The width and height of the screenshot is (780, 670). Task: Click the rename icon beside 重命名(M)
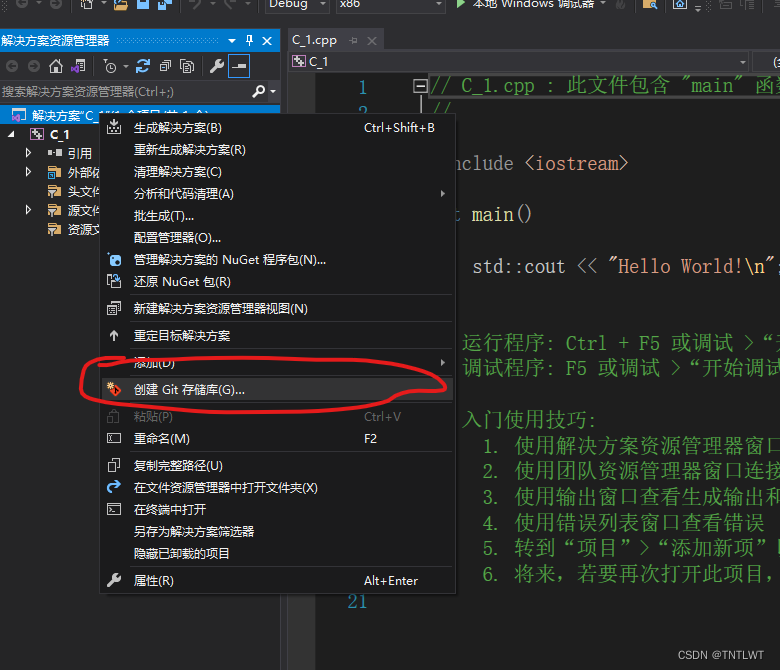point(114,438)
